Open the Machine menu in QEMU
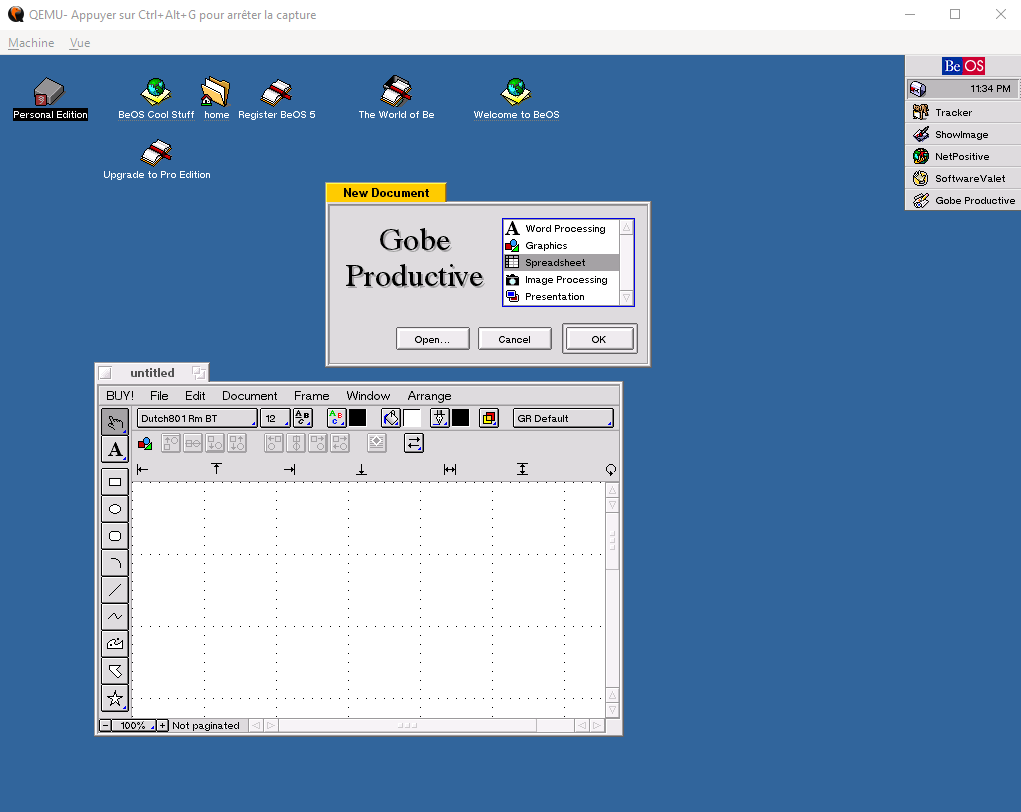The width and height of the screenshot is (1021, 812). click(31, 43)
